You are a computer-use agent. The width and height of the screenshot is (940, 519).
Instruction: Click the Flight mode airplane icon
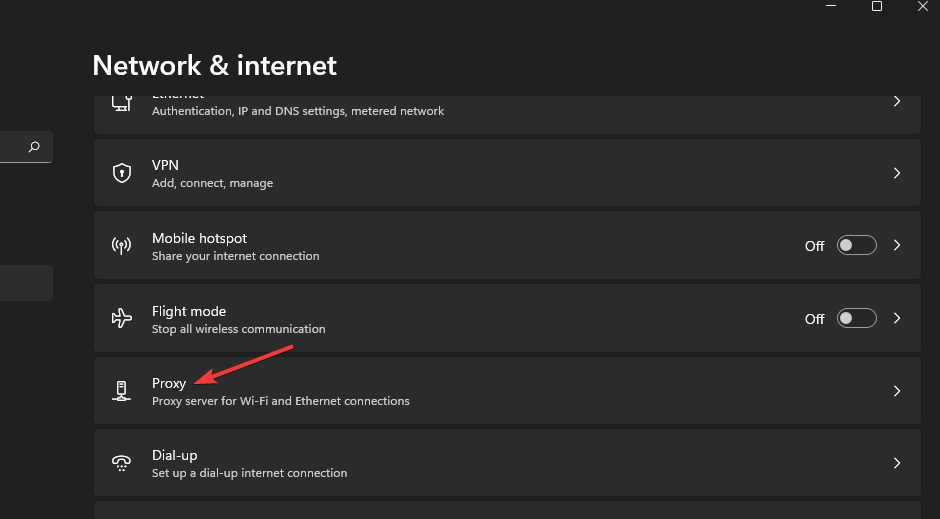coord(122,318)
